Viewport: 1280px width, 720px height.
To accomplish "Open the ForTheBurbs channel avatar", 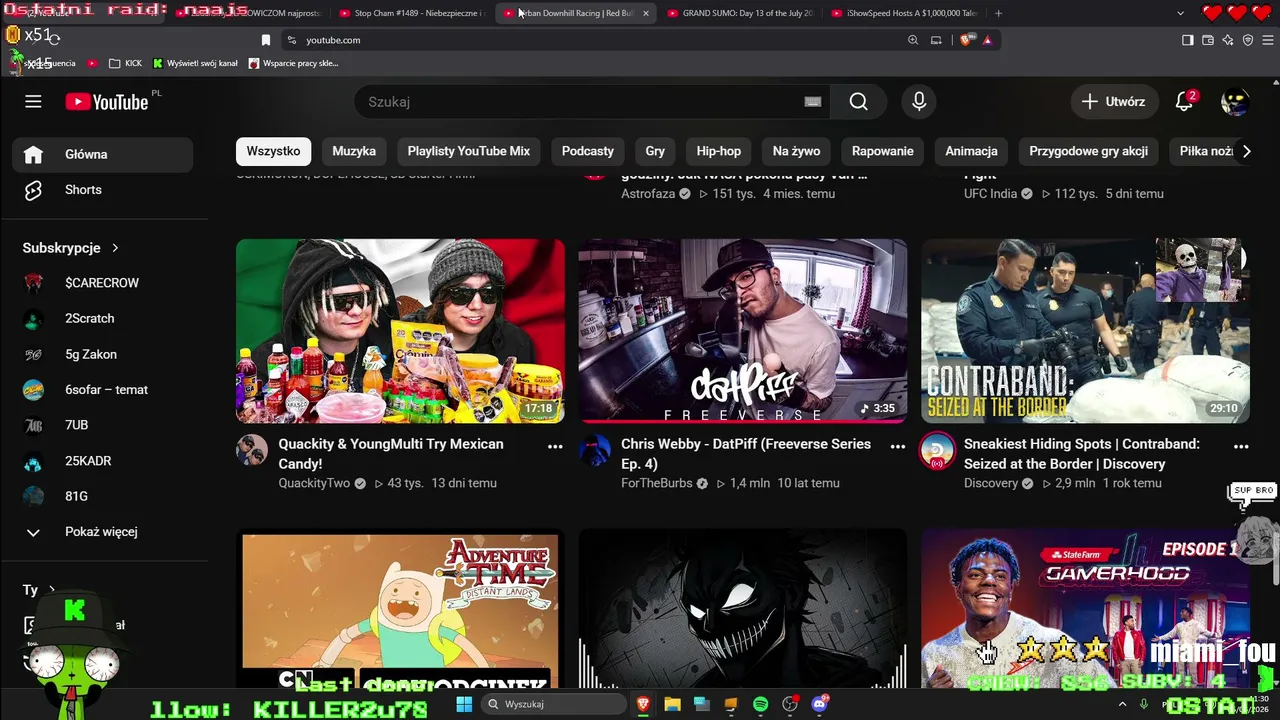I will tap(595, 450).
